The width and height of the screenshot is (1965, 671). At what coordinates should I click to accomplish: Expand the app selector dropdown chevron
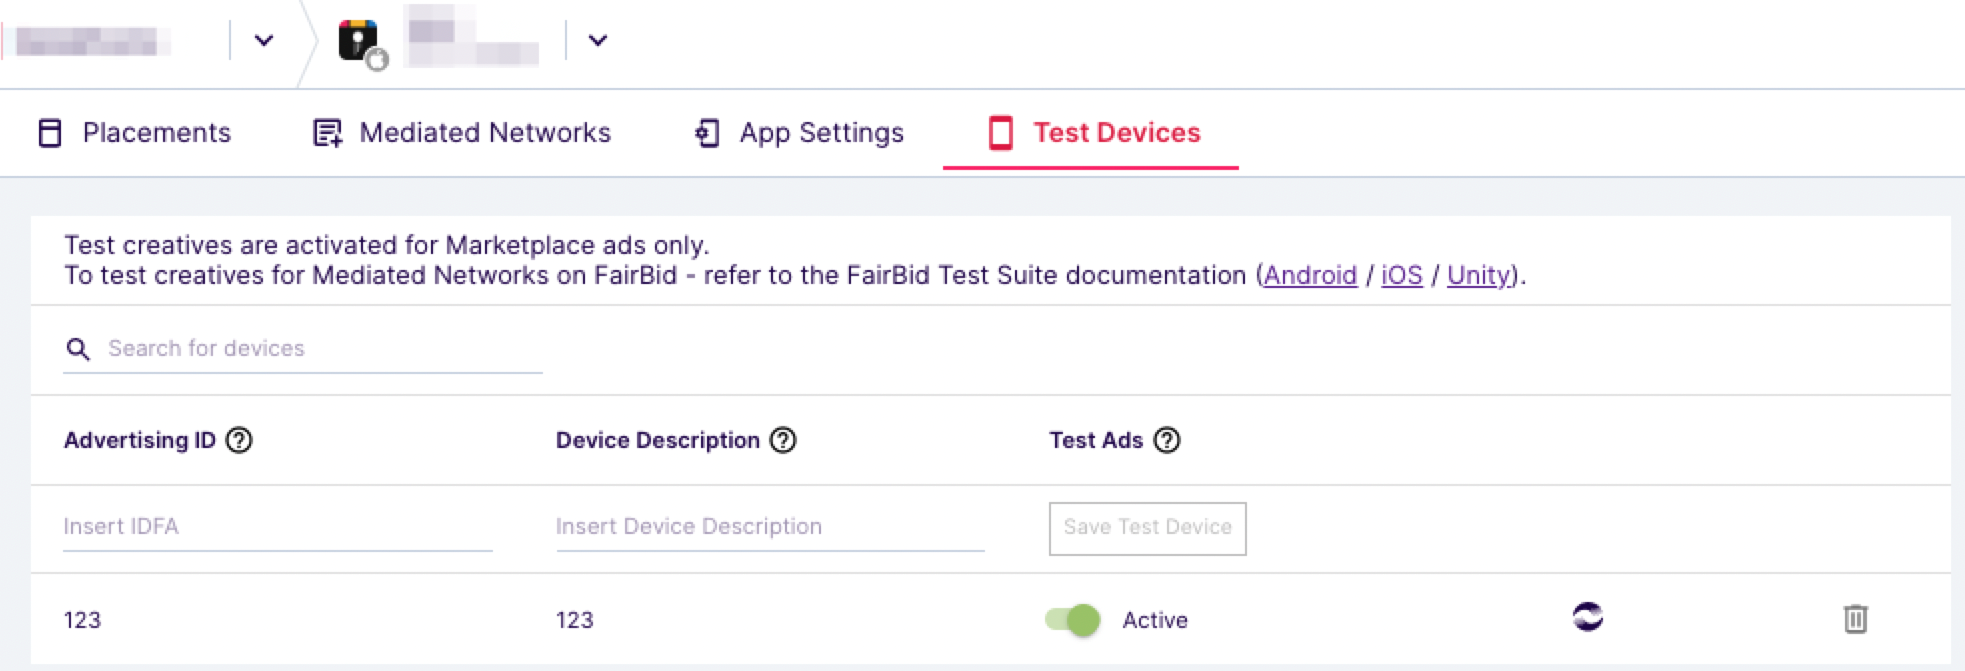tap(598, 41)
